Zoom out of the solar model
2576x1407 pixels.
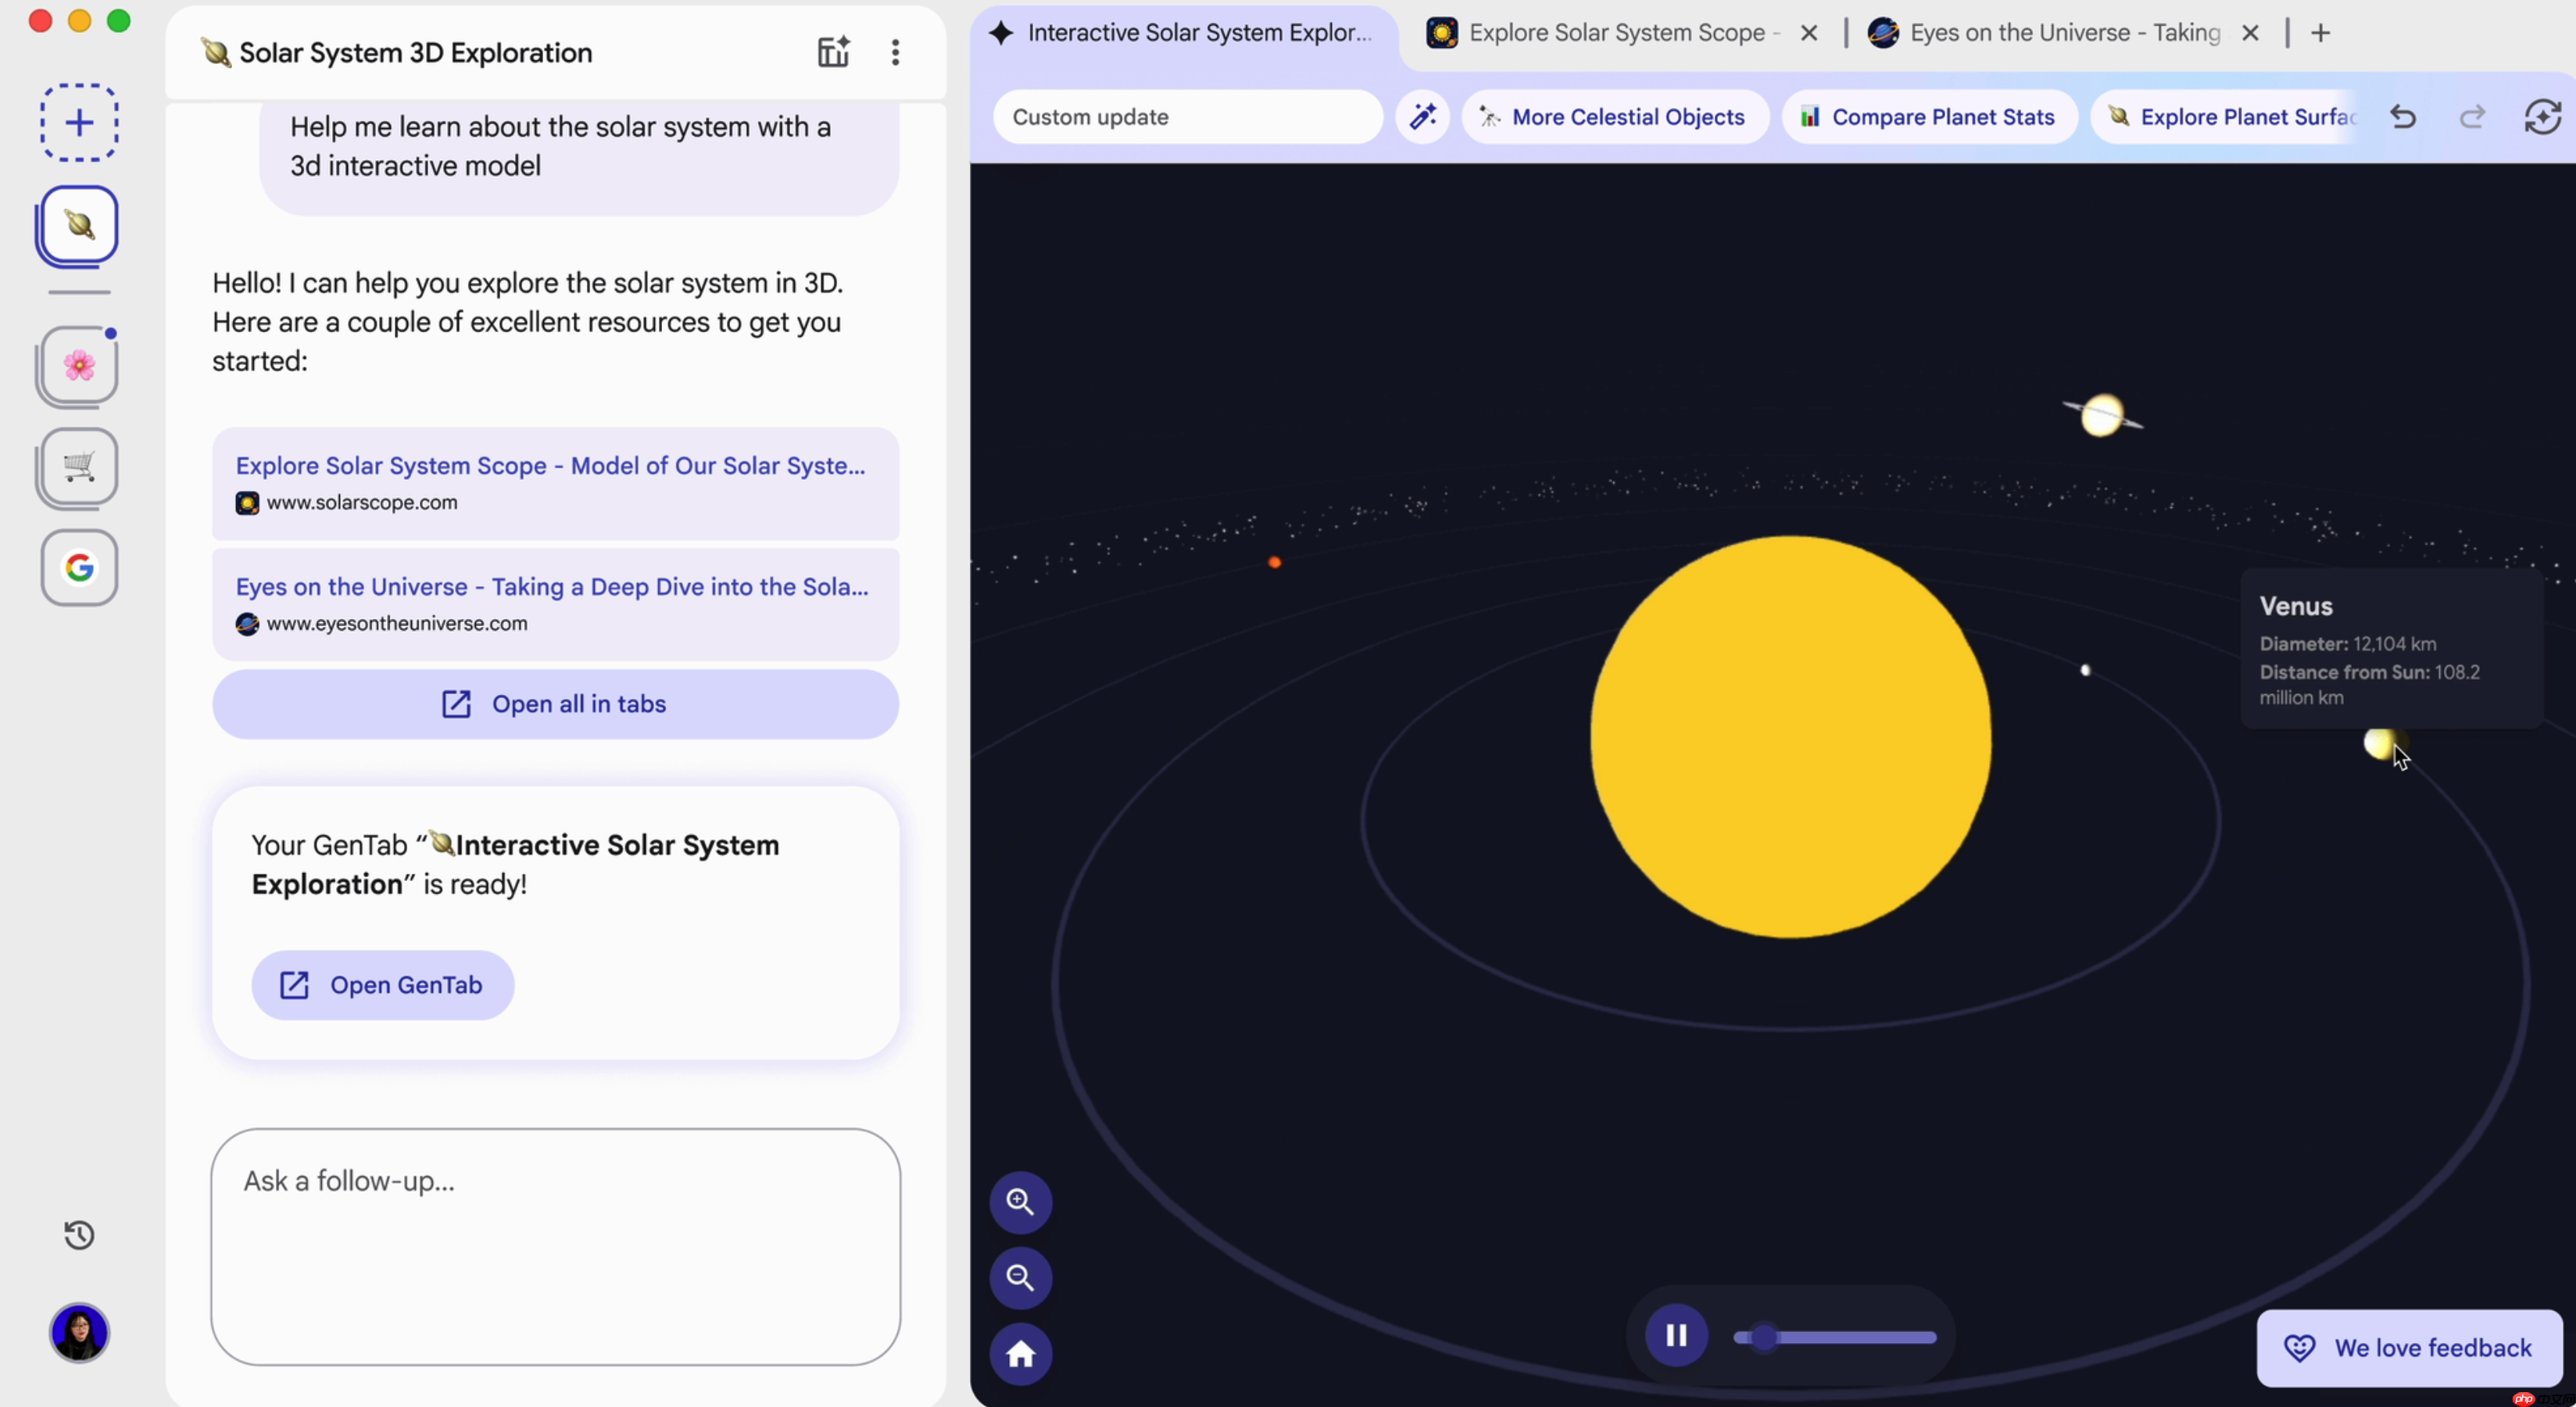coord(1020,1278)
